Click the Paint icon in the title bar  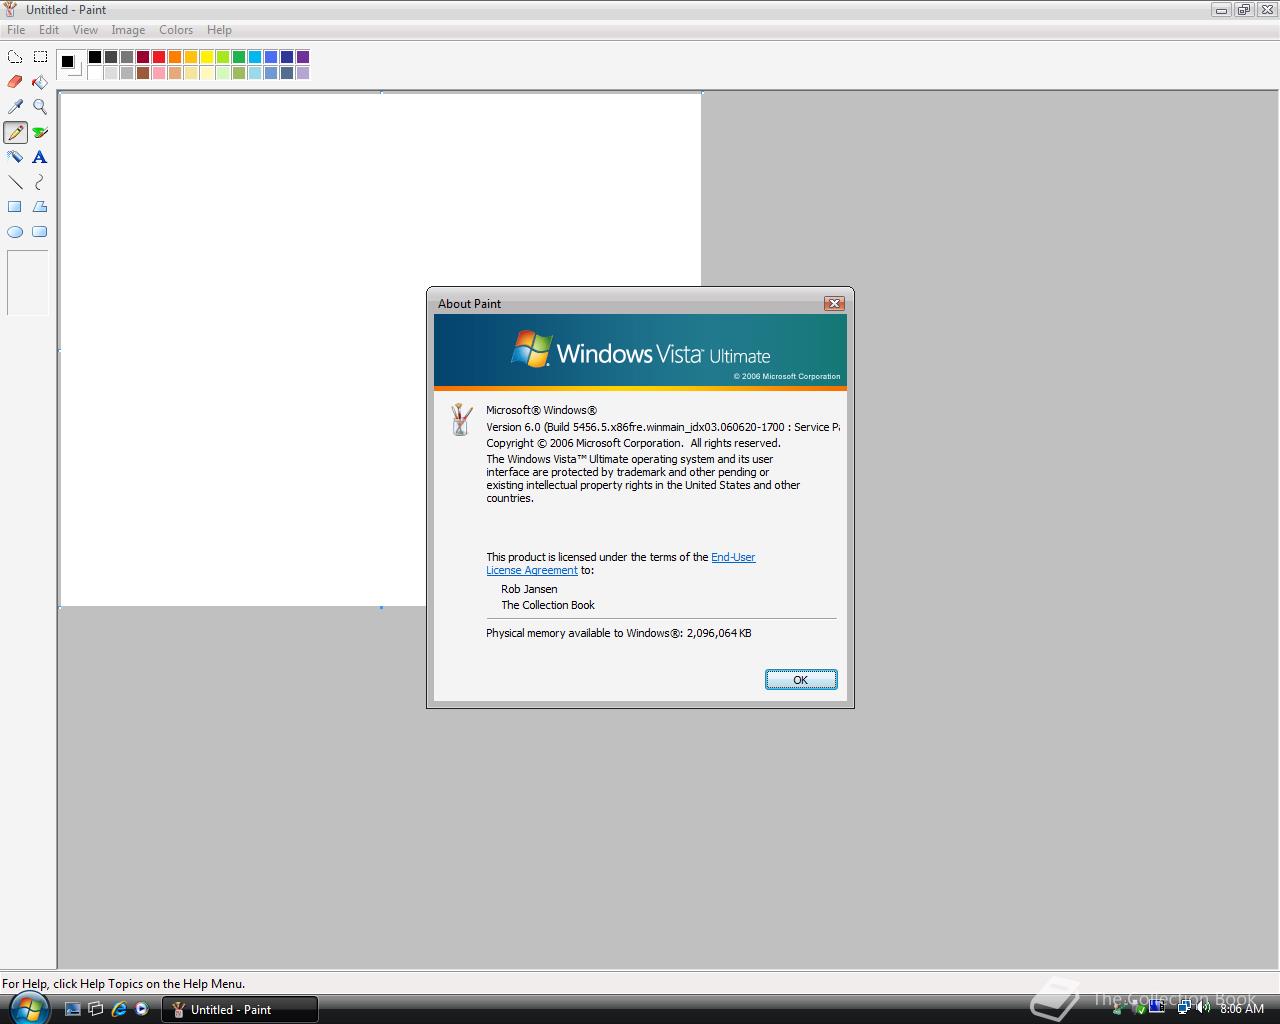(x=11, y=9)
